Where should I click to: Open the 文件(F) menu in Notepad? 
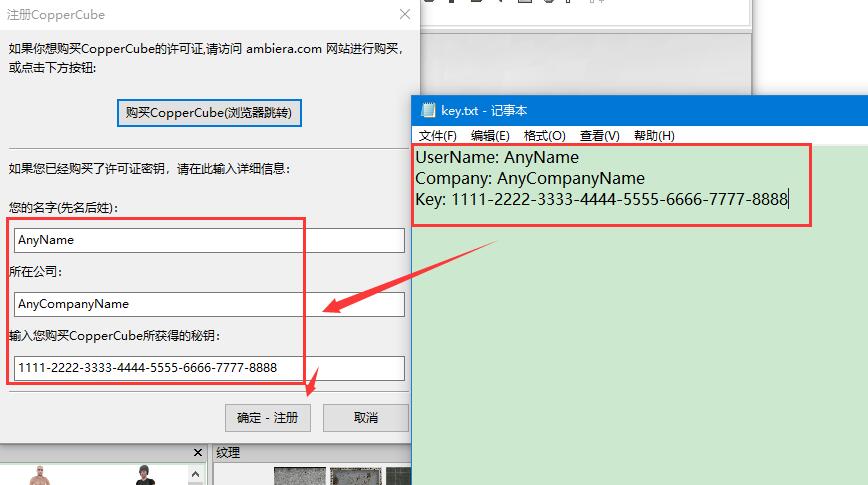point(437,136)
